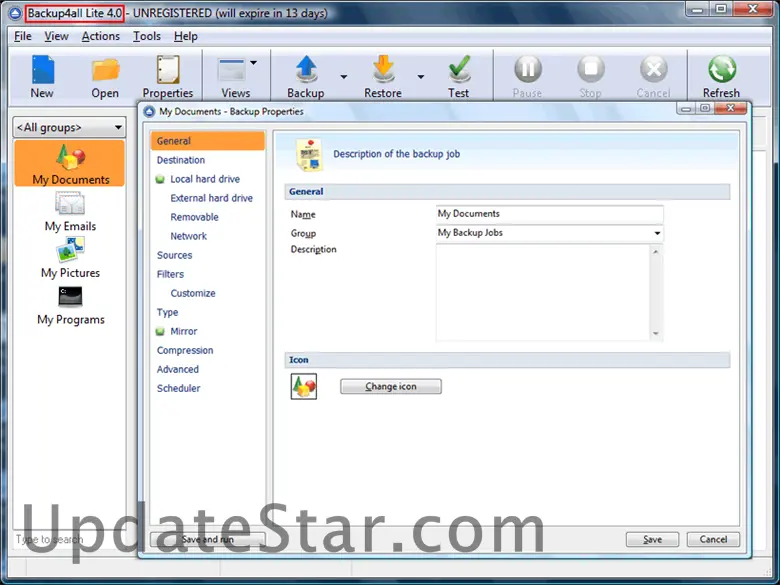Open the Help menu
The width and height of the screenshot is (780, 585).
pyautogui.click(x=186, y=36)
